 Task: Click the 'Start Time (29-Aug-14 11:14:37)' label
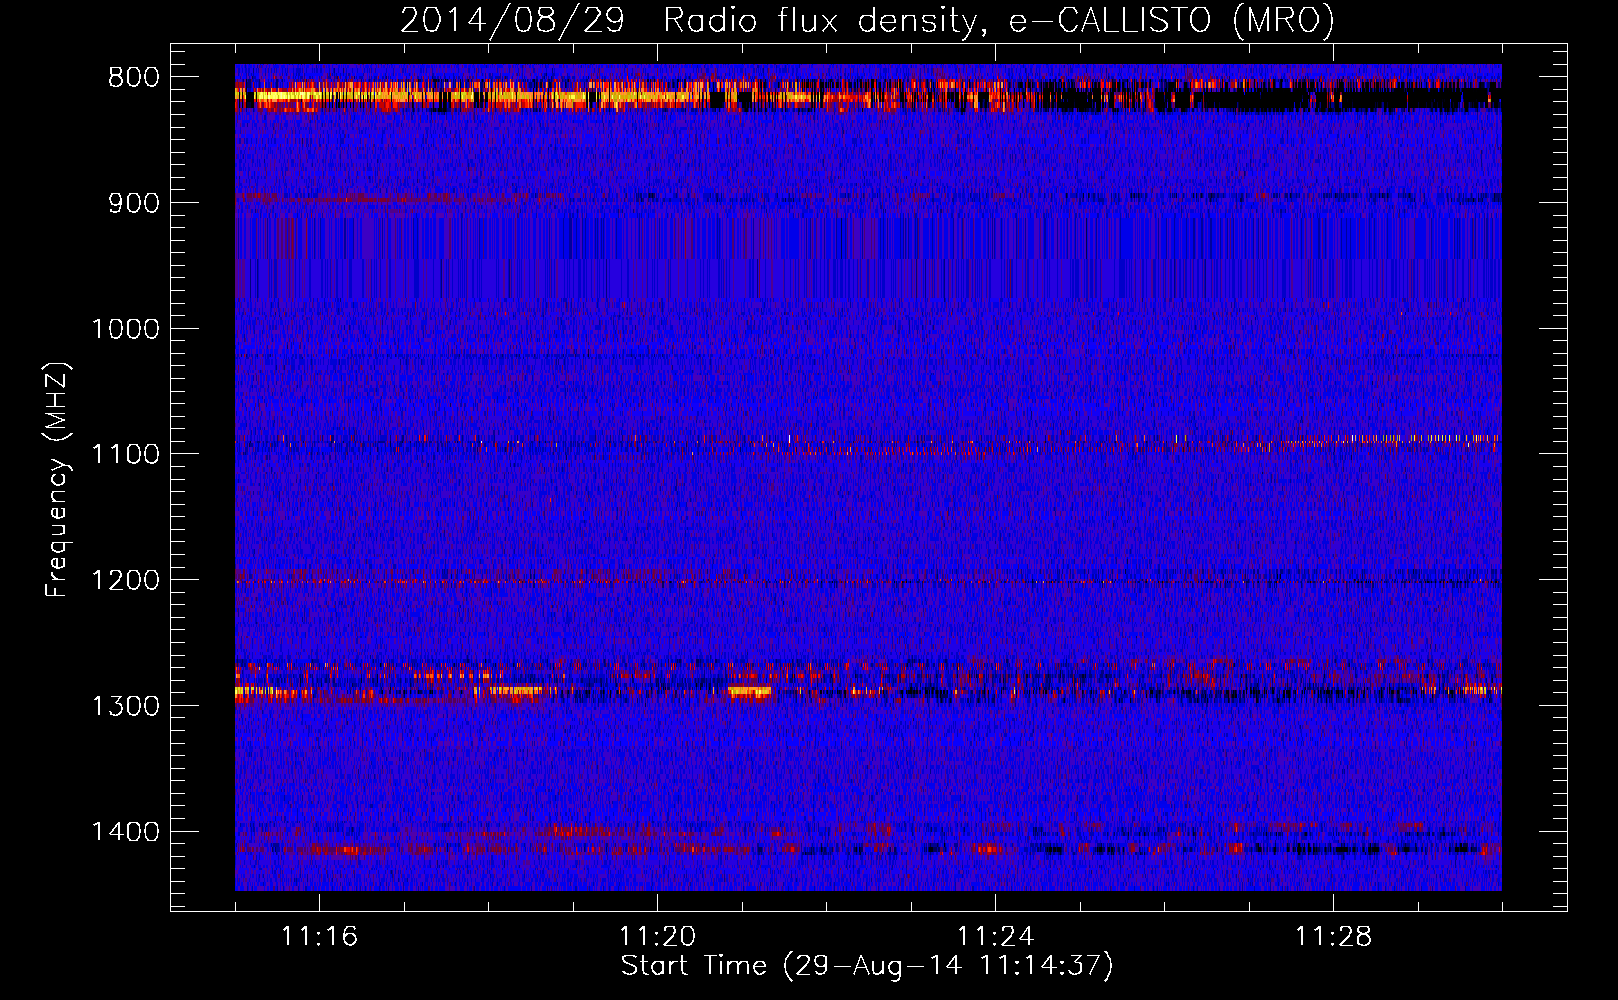coord(867,966)
